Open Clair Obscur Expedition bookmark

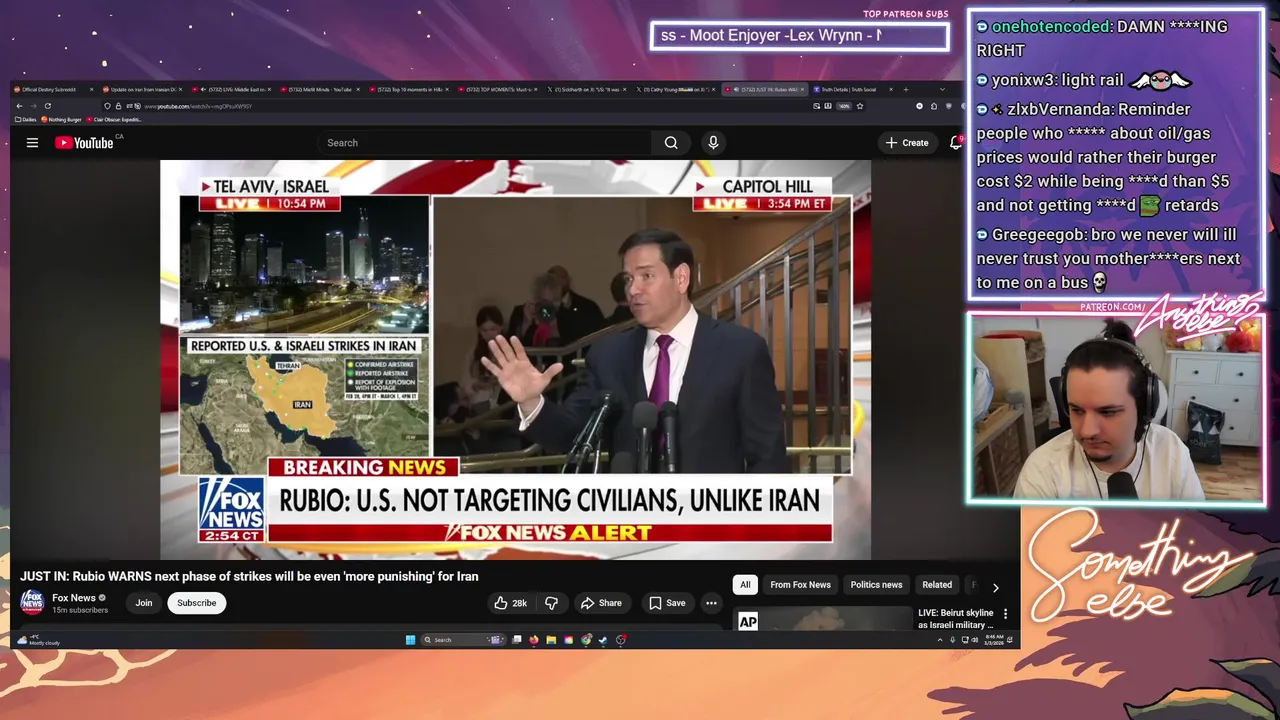(115, 119)
